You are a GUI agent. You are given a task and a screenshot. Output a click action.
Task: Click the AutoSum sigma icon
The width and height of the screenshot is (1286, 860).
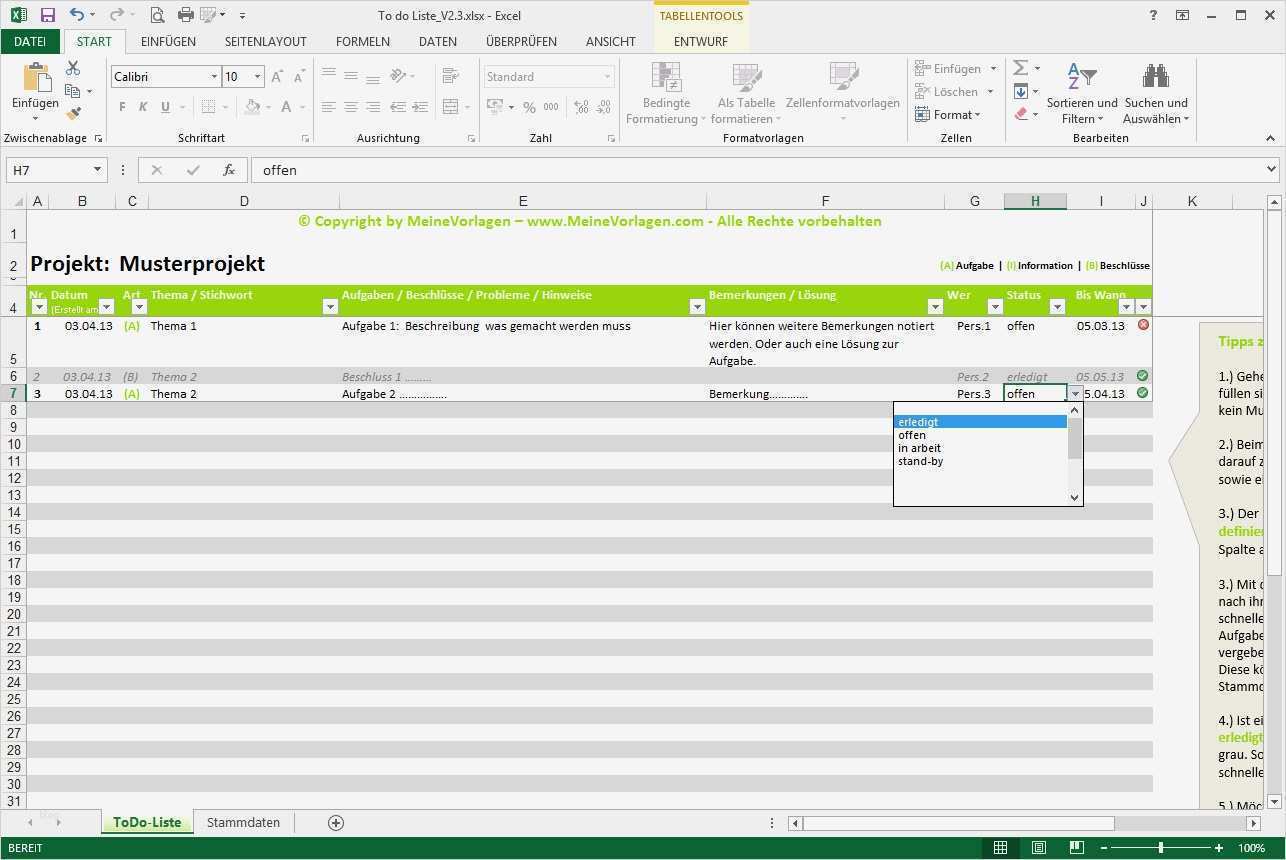1021,68
